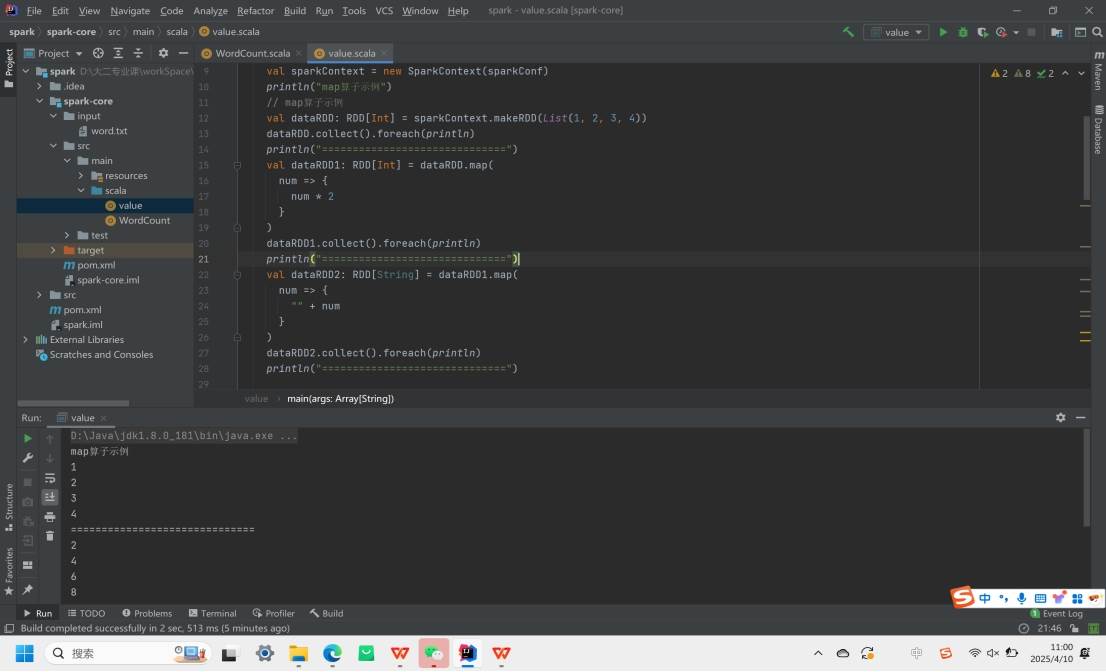Image resolution: width=1106 pixels, height=672 pixels.
Task: Click the layout icon in the Run panel sidebar
Action: tap(28, 565)
